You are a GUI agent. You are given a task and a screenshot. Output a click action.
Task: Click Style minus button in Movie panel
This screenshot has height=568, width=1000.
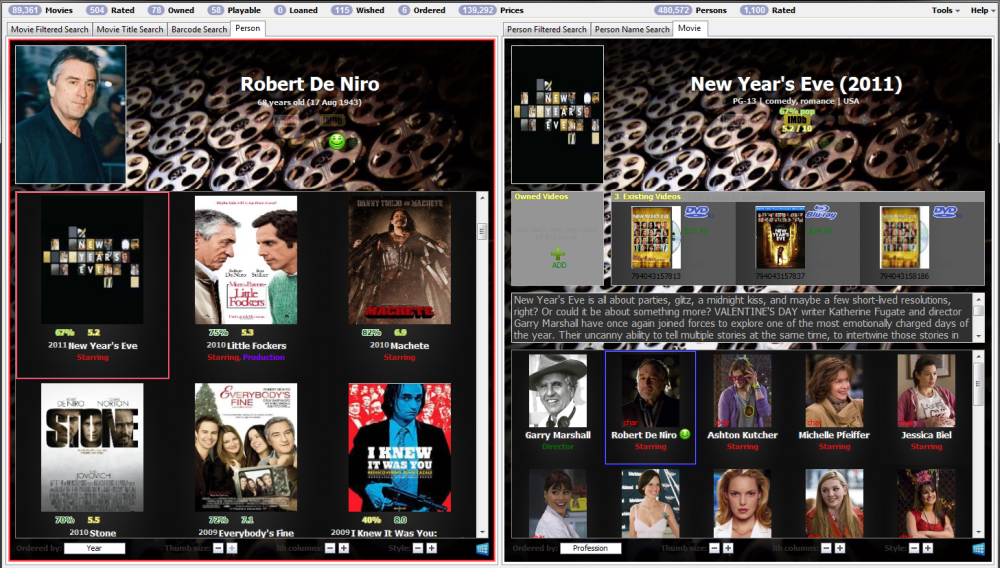[914, 548]
